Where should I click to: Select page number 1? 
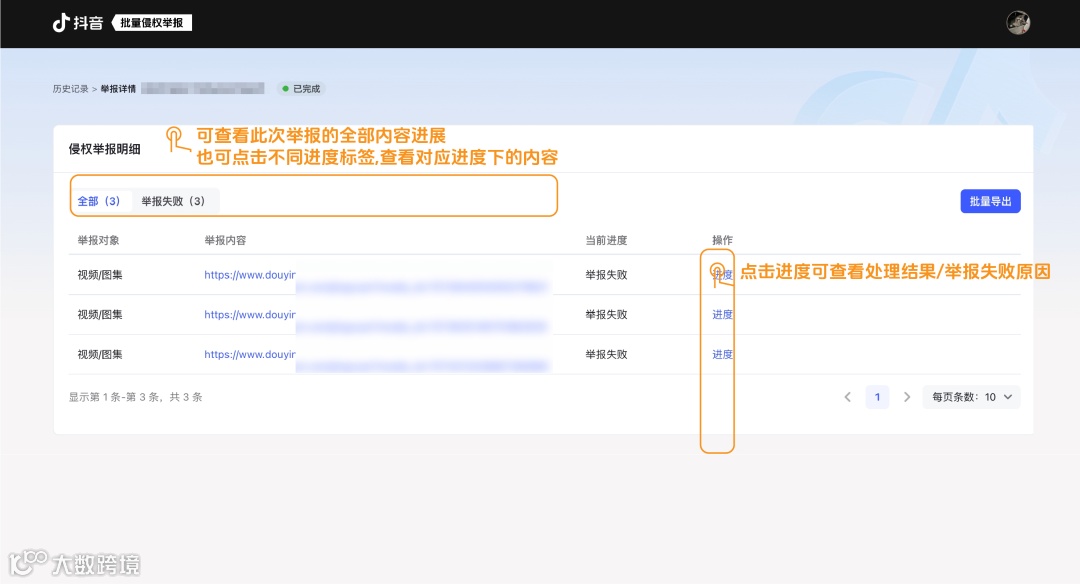pos(877,397)
